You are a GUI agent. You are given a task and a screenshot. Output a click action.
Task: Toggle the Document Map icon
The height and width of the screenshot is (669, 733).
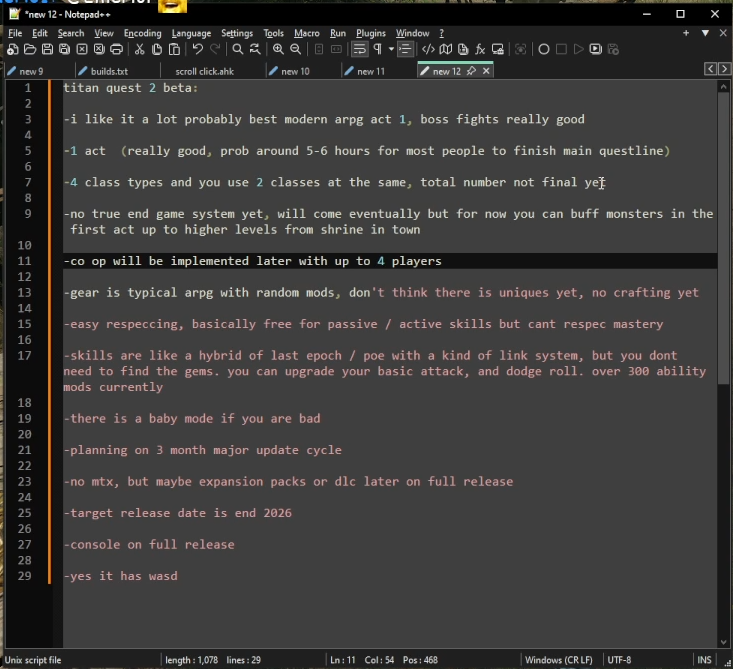click(446, 49)
